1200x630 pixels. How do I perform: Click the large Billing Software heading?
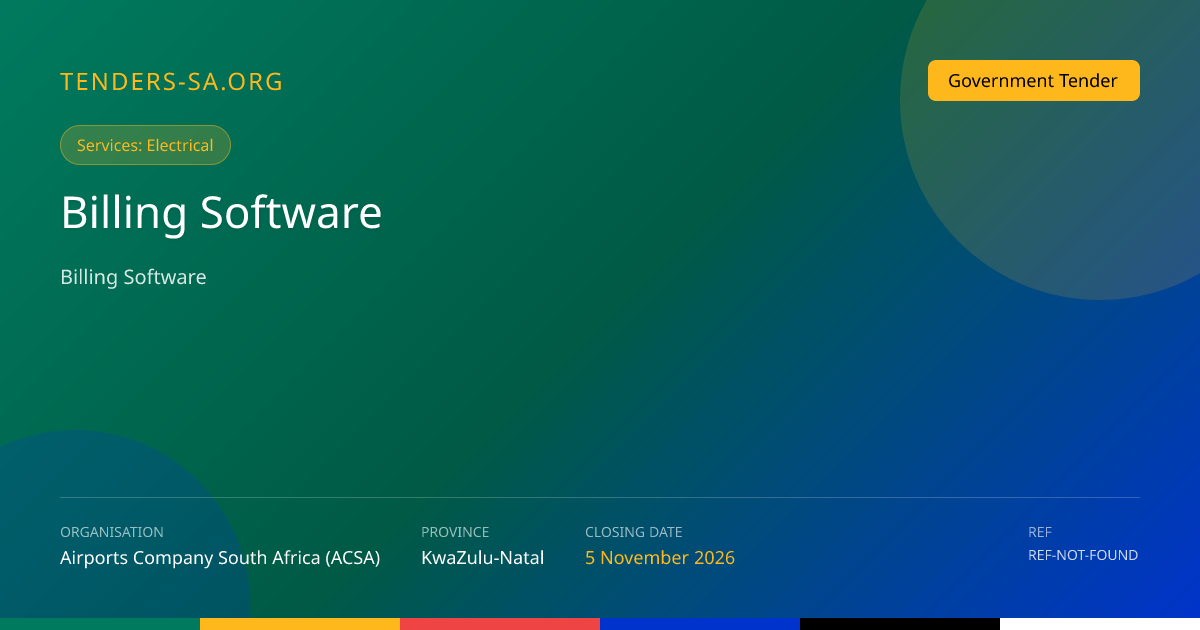(x=221, y=213)
